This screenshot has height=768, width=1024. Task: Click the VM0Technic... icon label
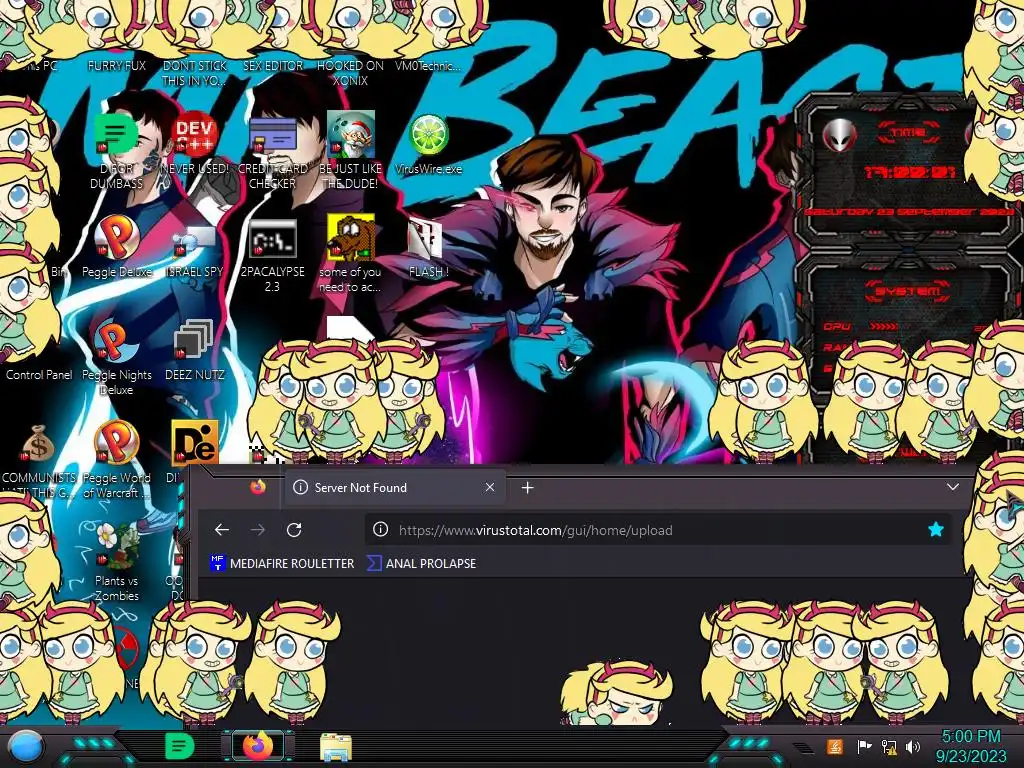[x=428, y=65]
